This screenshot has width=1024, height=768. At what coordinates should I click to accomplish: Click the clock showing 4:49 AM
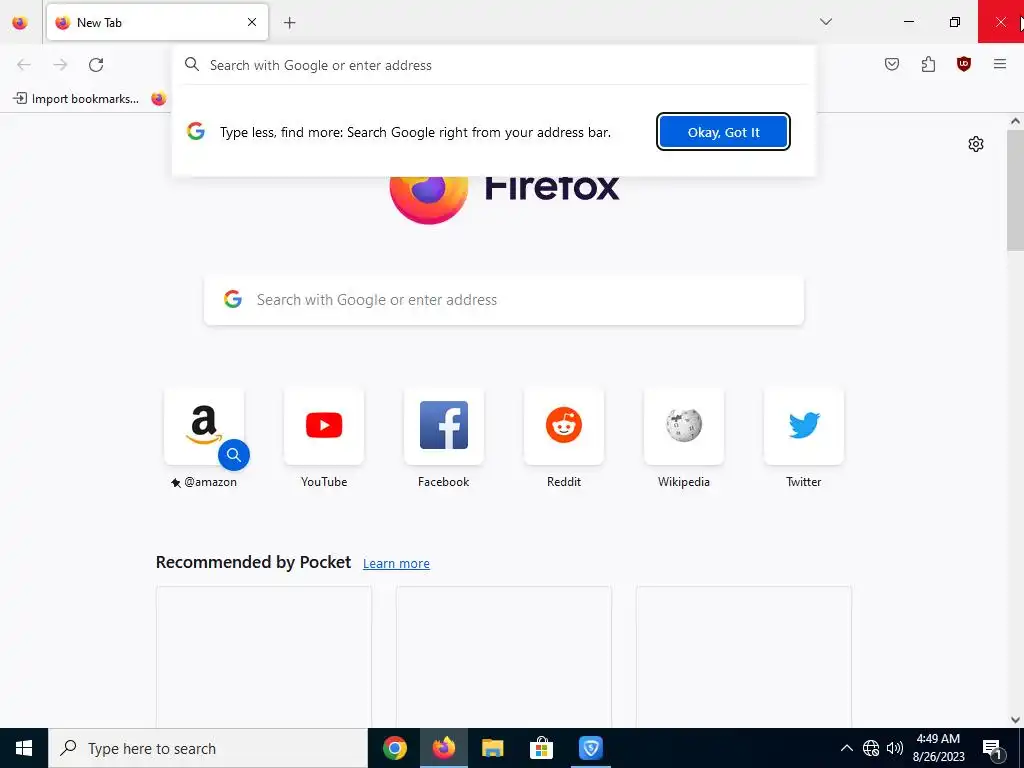(x=938, y=748)
